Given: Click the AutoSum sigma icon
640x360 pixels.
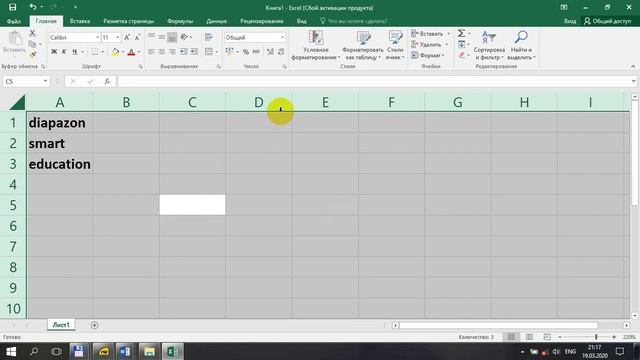Looking at the screenshot, I should (x=461, y=33).
